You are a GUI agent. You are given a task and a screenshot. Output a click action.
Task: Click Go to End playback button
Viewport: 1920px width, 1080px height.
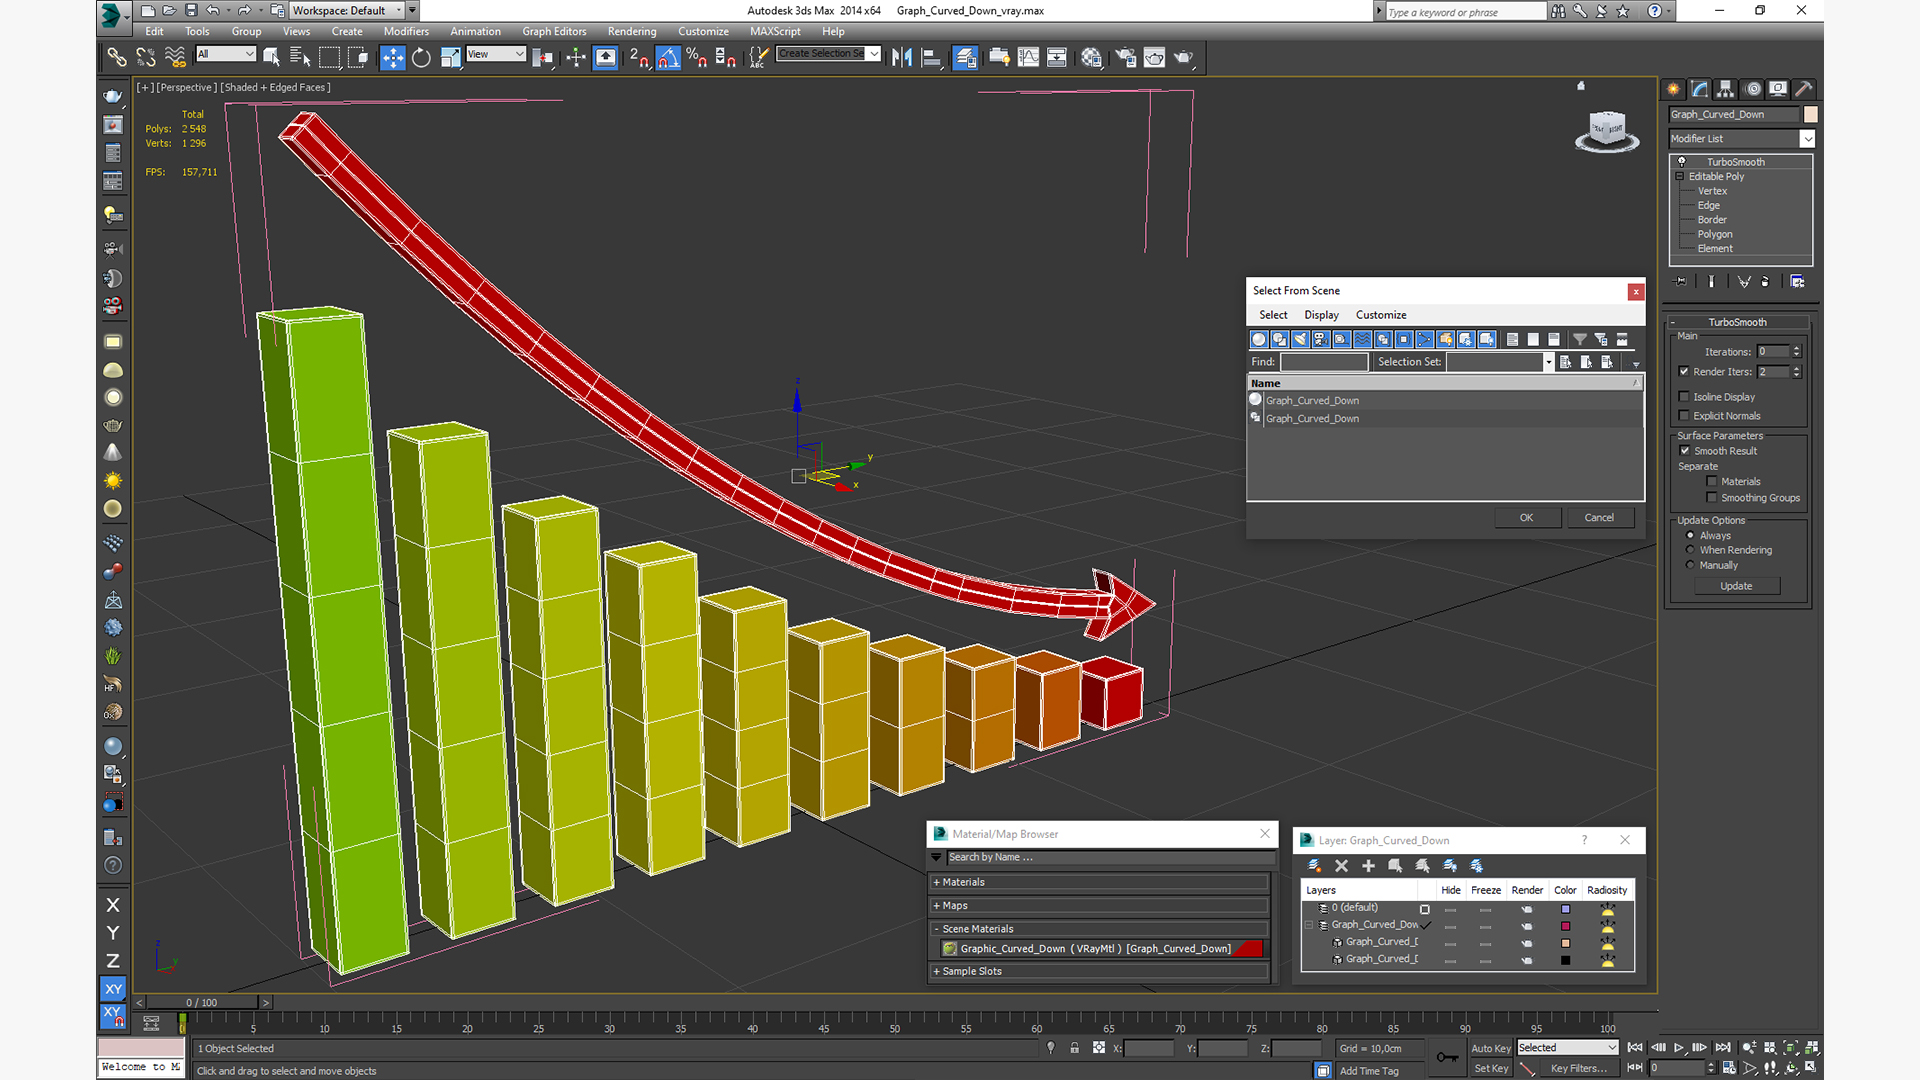(x=1722, y=1047)
